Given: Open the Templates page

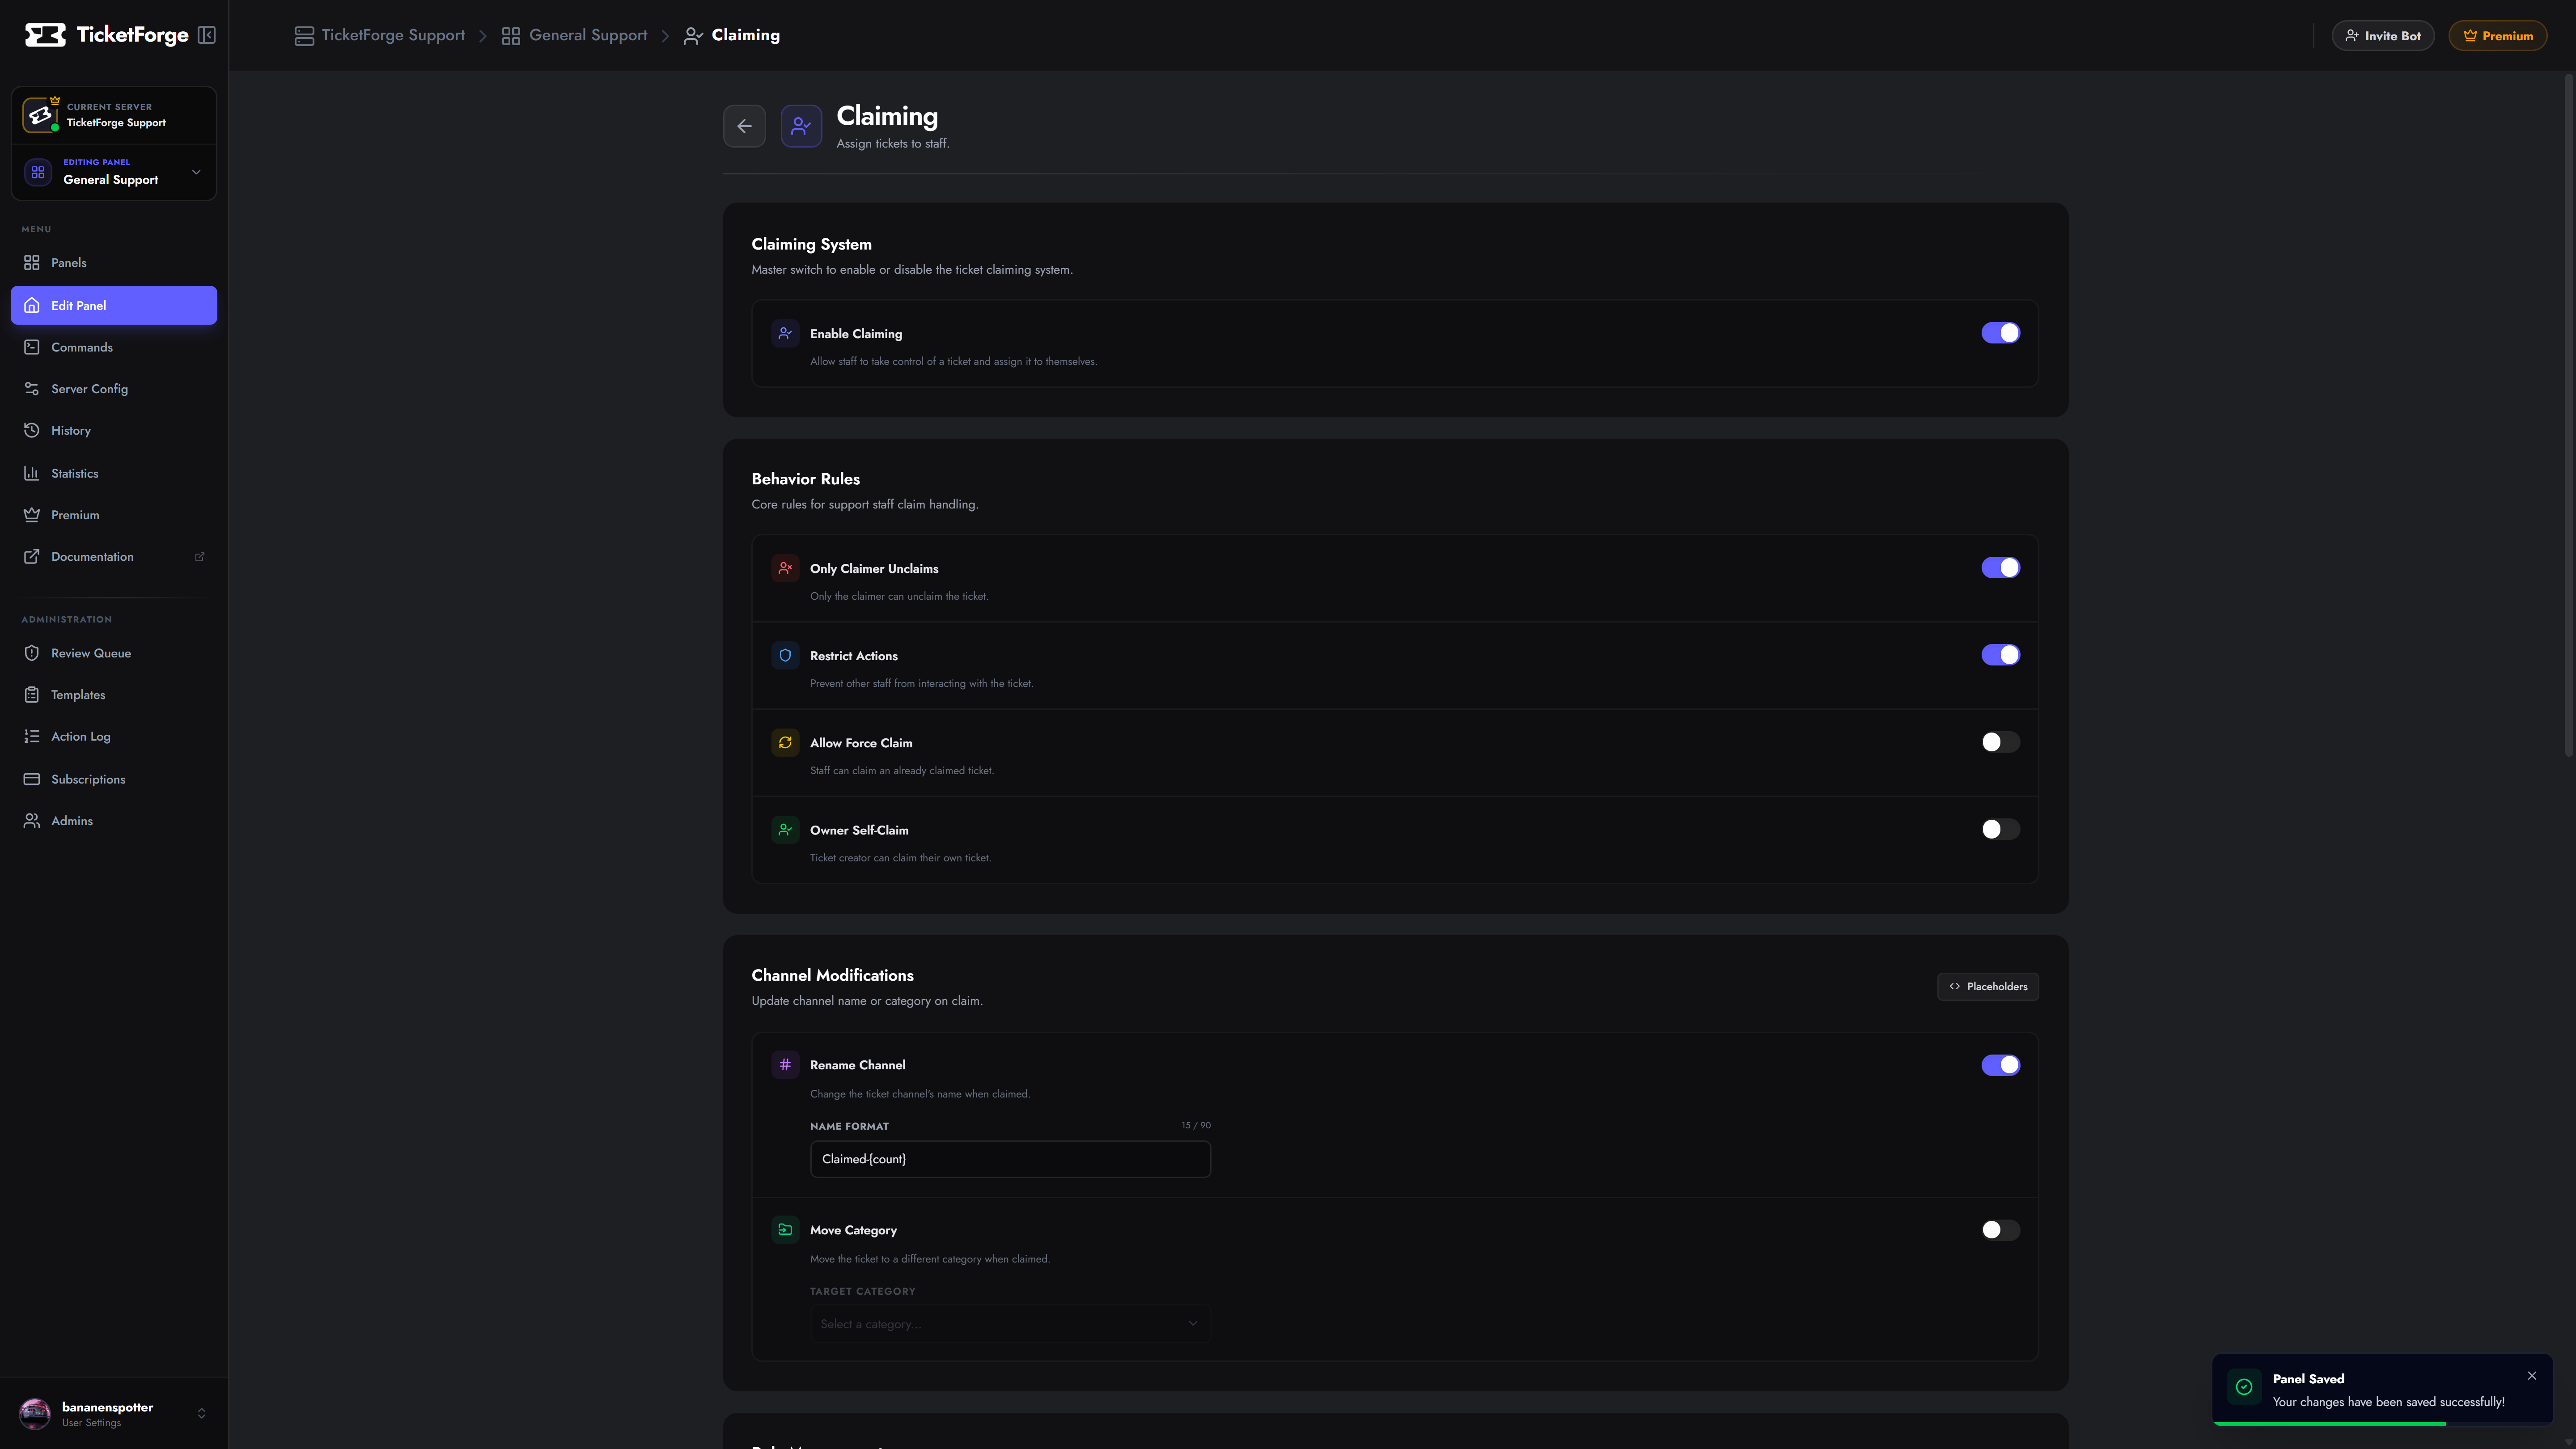Looking at the screenshot, I should pos(114,695).
